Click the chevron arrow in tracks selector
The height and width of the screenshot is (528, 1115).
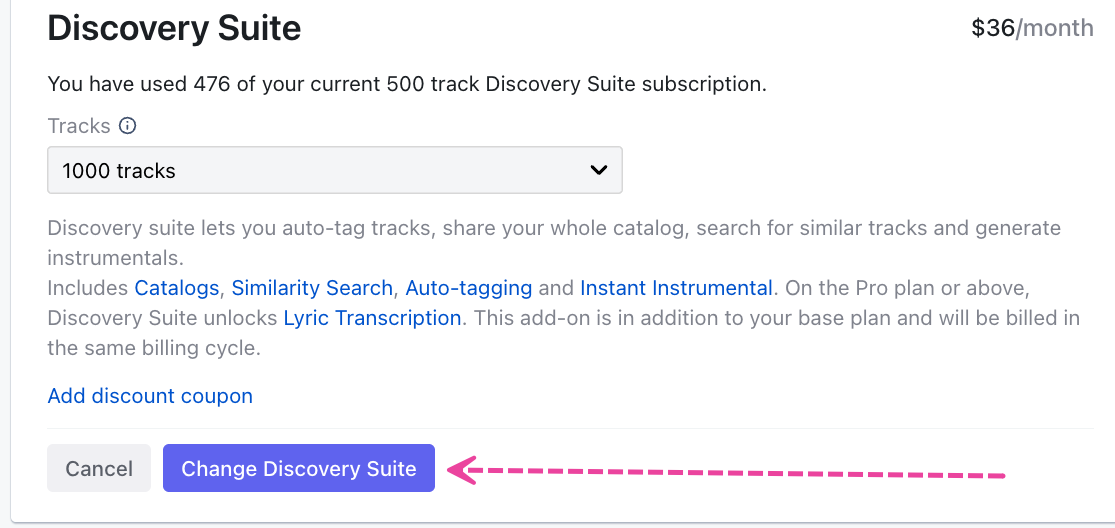click(598, 170)
